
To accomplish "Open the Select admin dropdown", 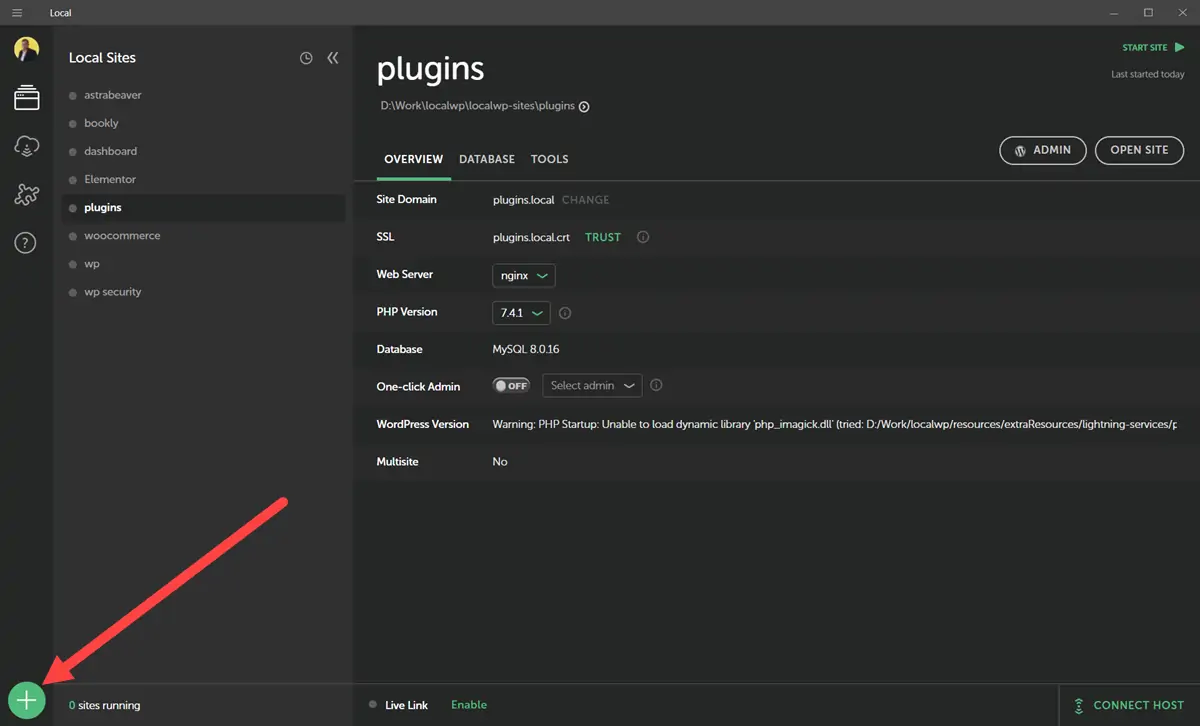I will [592, 386].
